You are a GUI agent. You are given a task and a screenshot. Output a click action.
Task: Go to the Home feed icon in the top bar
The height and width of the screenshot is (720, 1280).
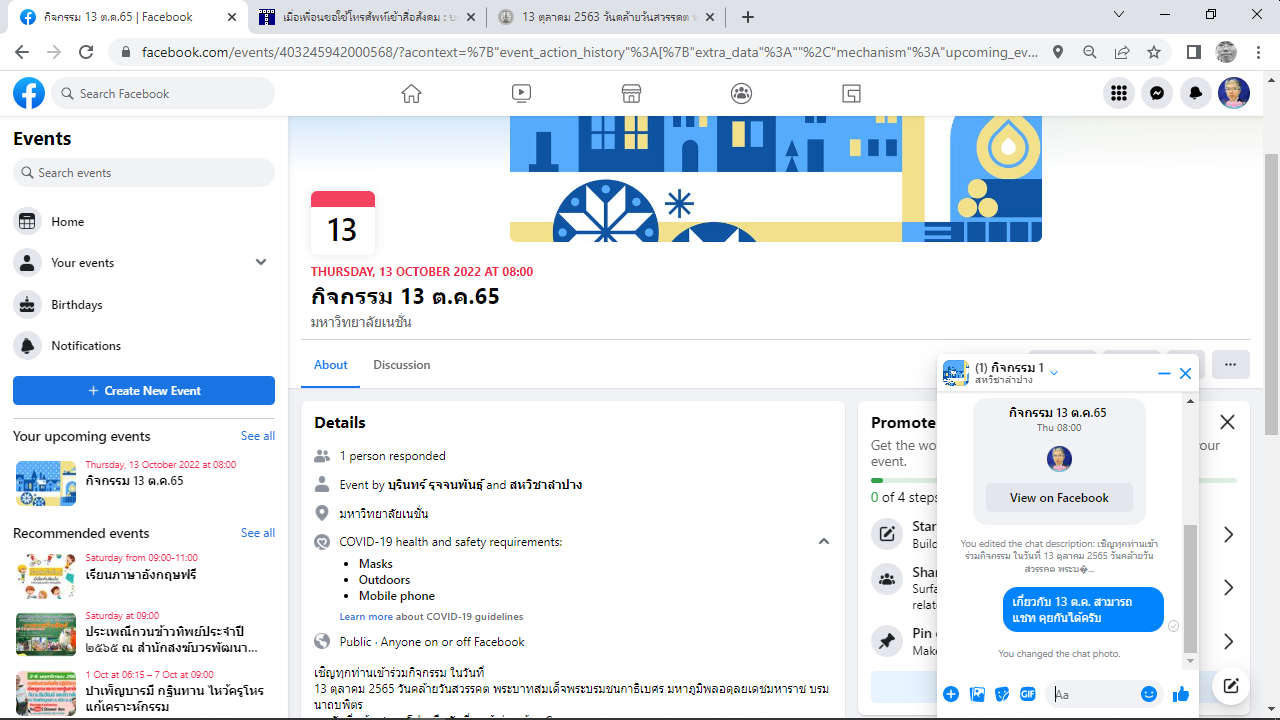click(411, 93)
